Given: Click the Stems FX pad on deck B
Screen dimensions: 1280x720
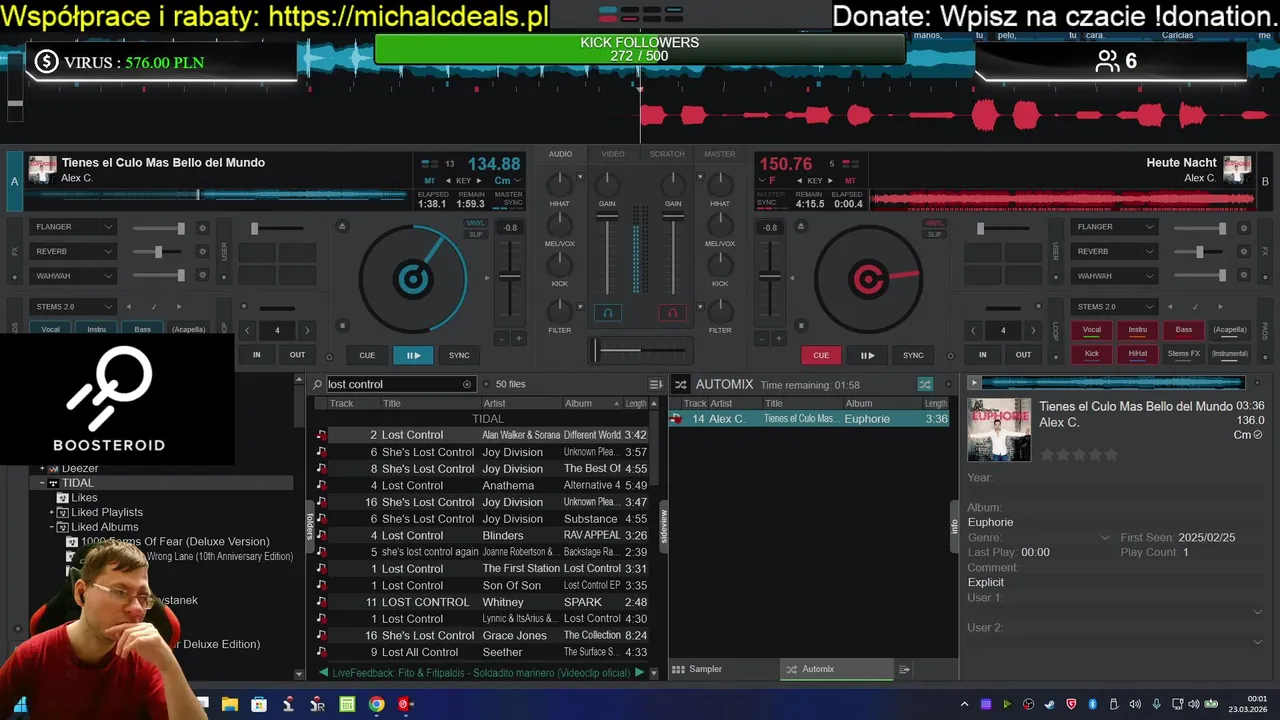Looking at the screenshot, I should tap(1184, 353).
